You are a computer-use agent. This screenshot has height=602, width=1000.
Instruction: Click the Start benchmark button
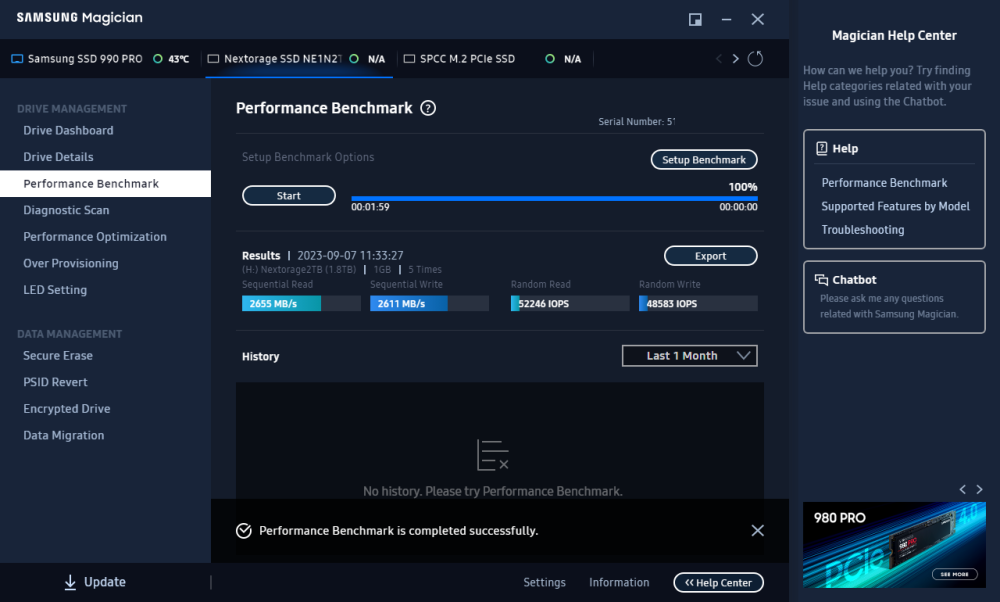[x=289, y=196]
